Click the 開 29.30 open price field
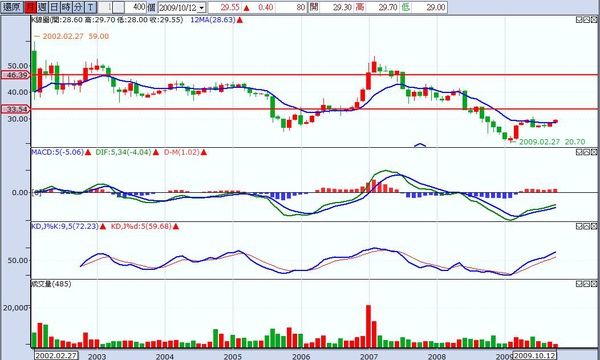The image size is (600, 360). 331,7
